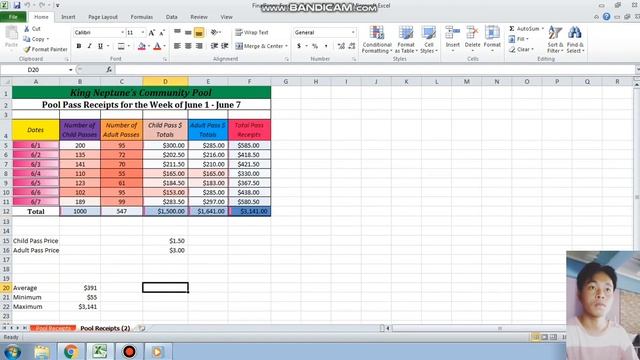Decrease indent in Alignment group

(x=214, y=46)
